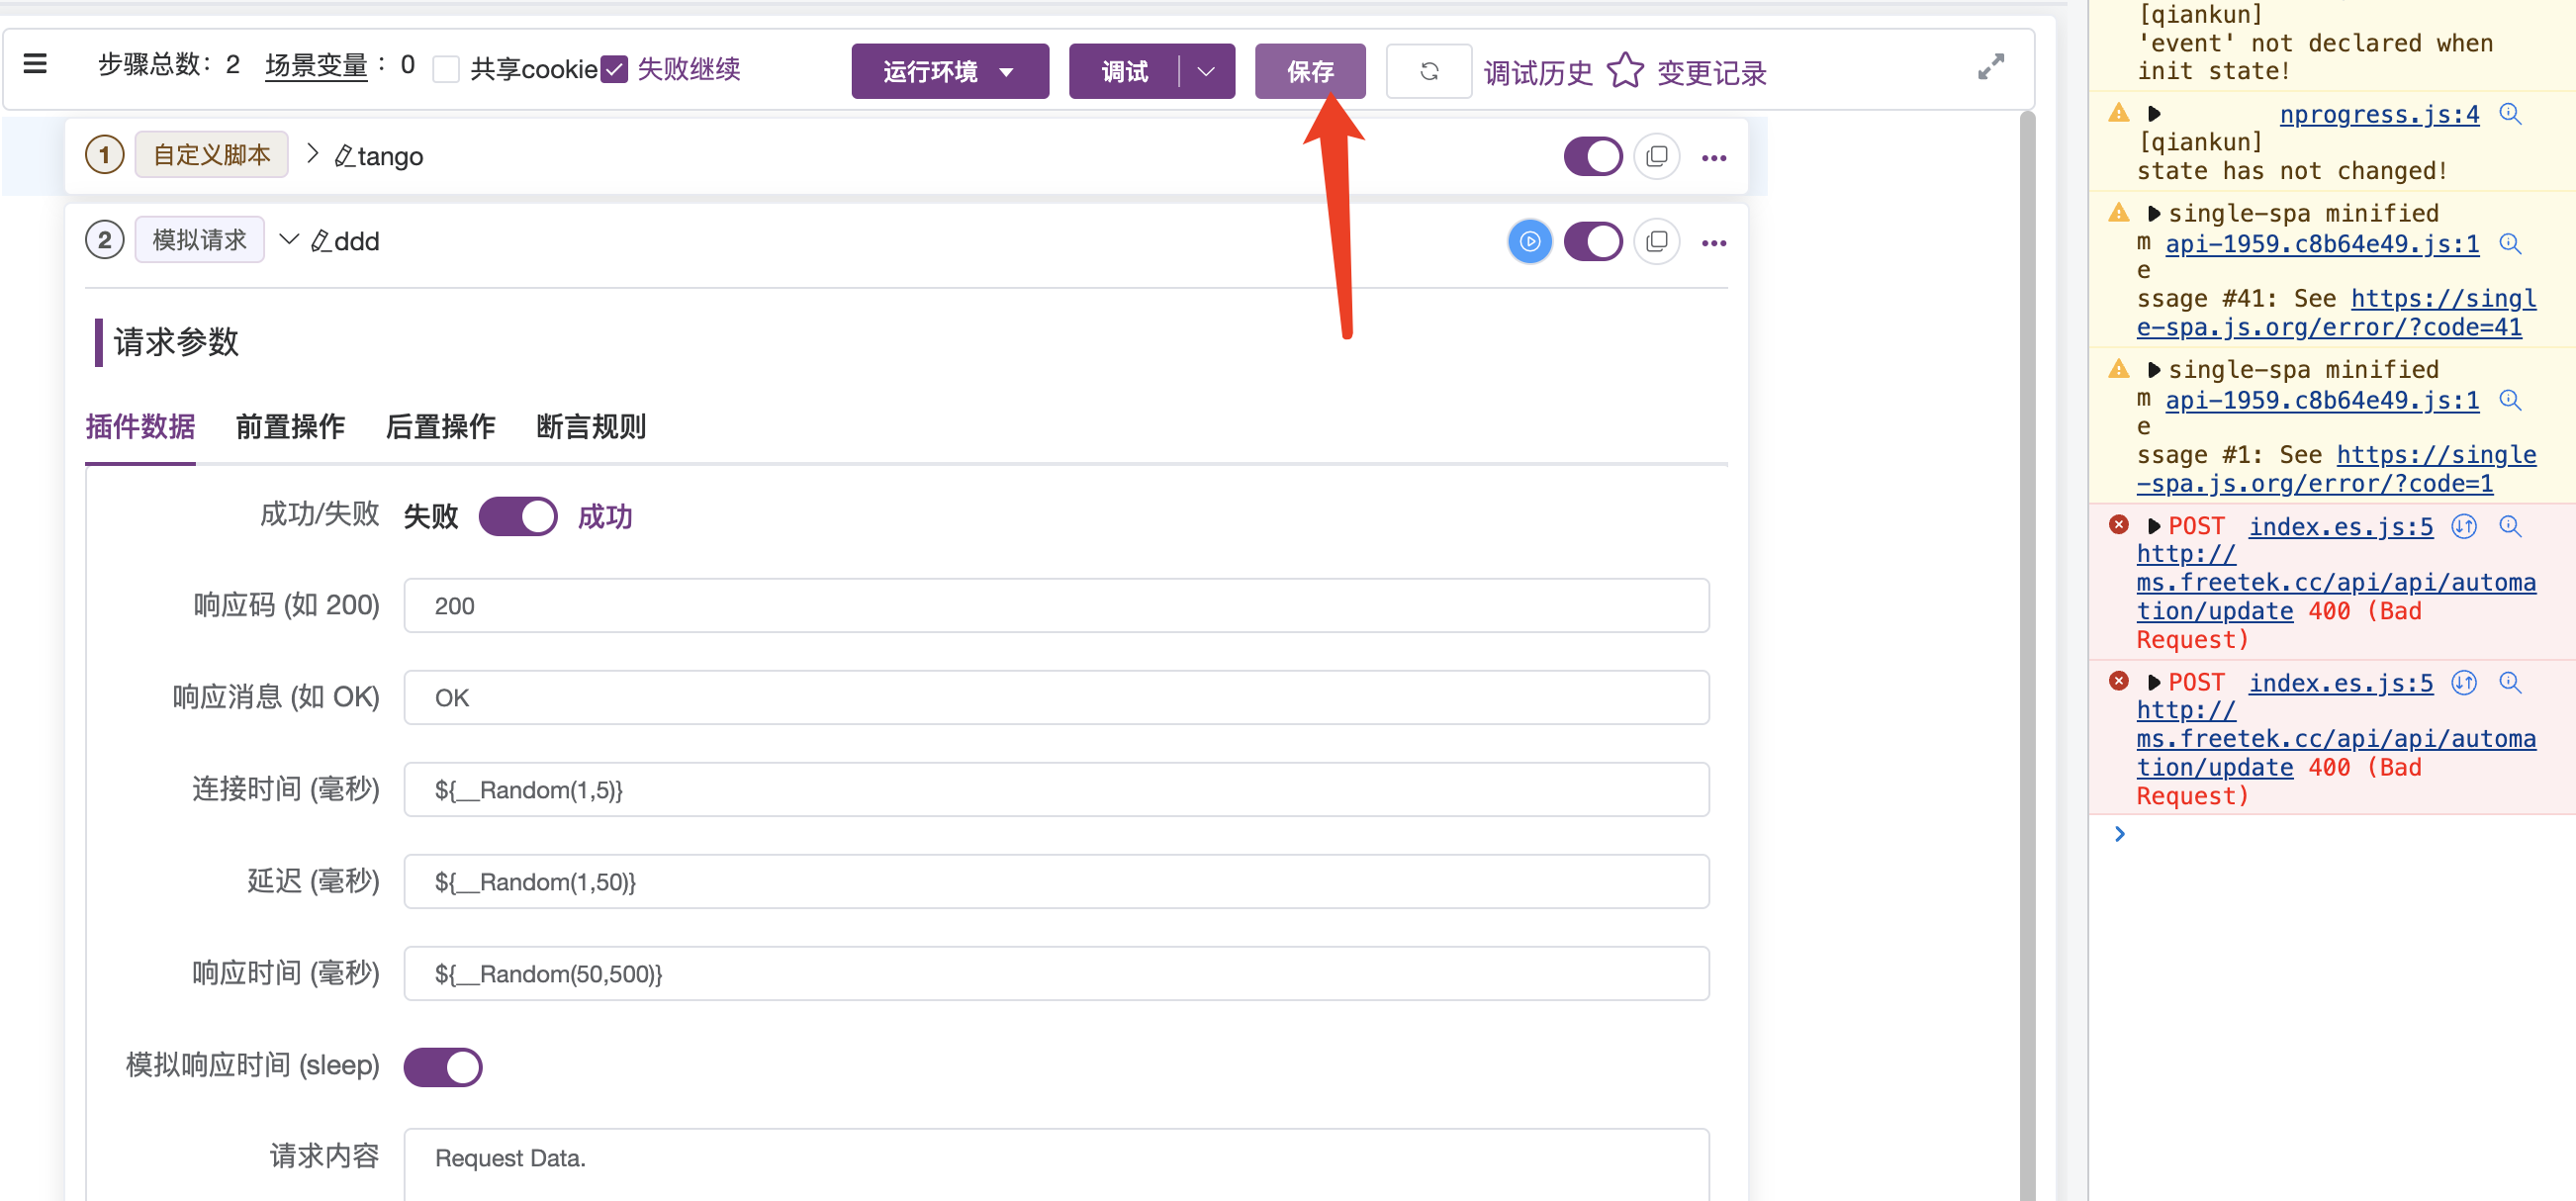The width and height of the screenshot is (2576, 1201).
Task: Copy step 2 ddd with the duplicate icon
Action: click(1656, 242)
